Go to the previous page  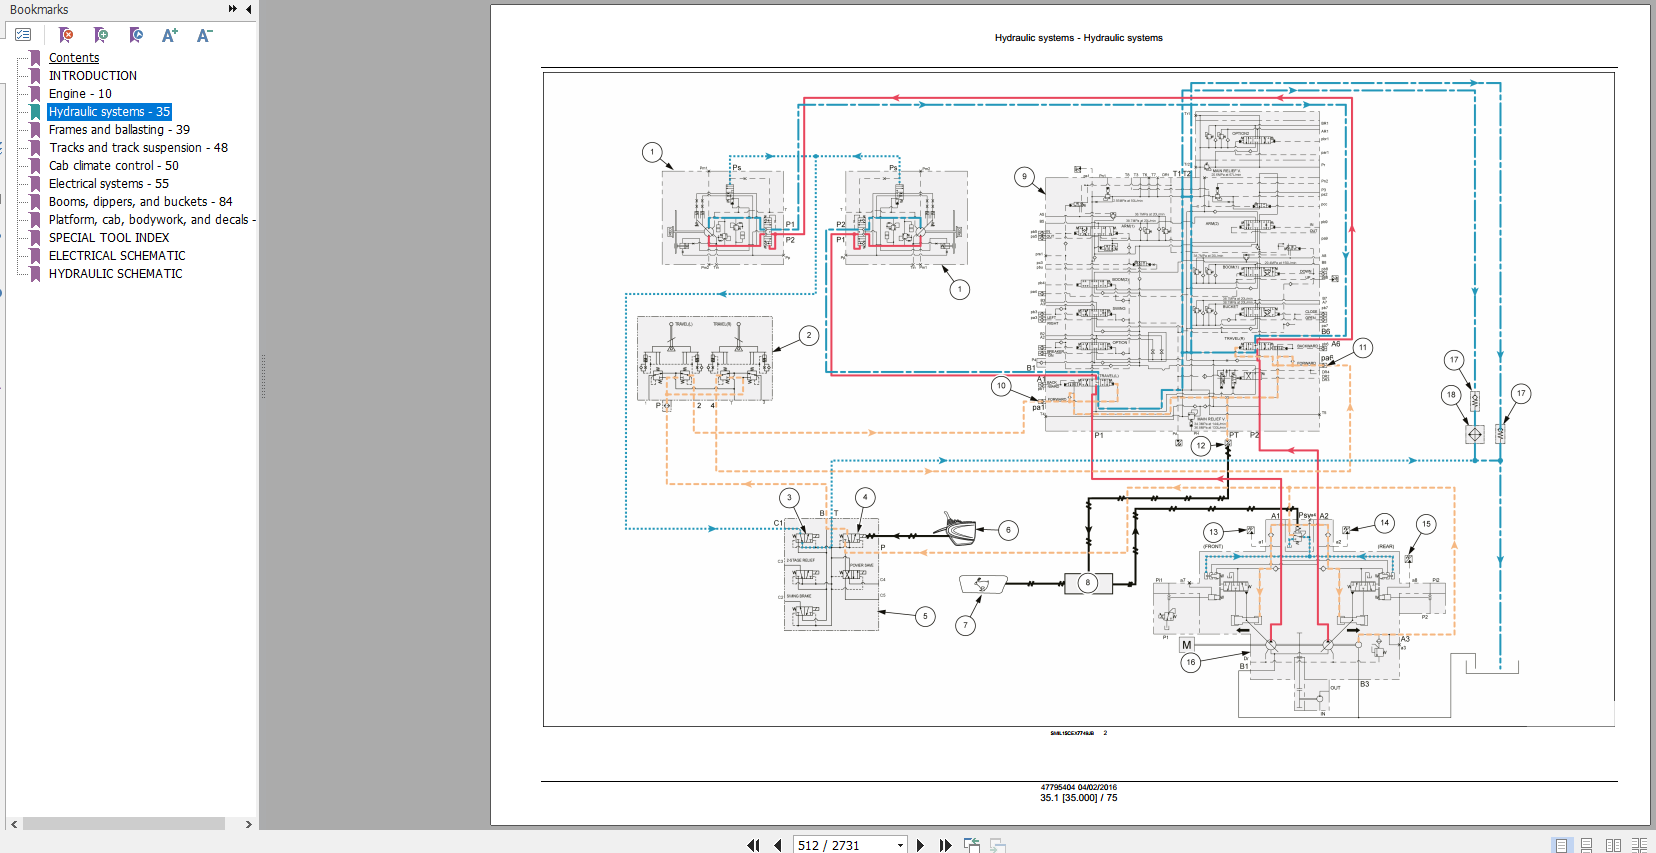point(778,845)
